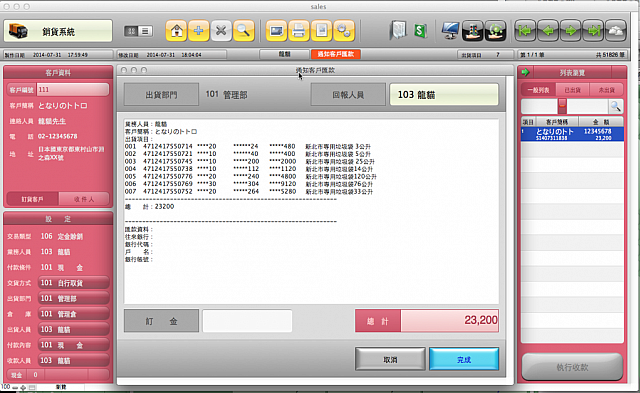Open 倉庫 dropdown 101 管理倉
Image resolution: width=640 pixels, height=393 pixels.
[73, 314]
